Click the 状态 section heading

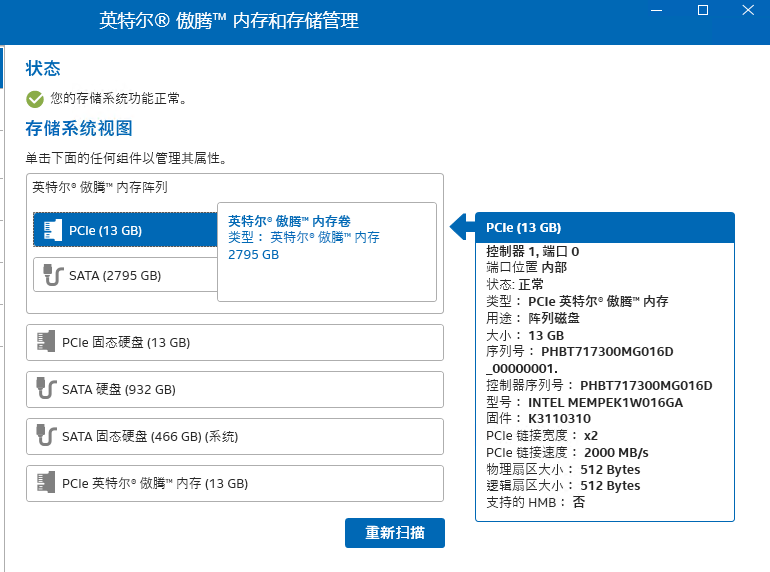(43, 68)
